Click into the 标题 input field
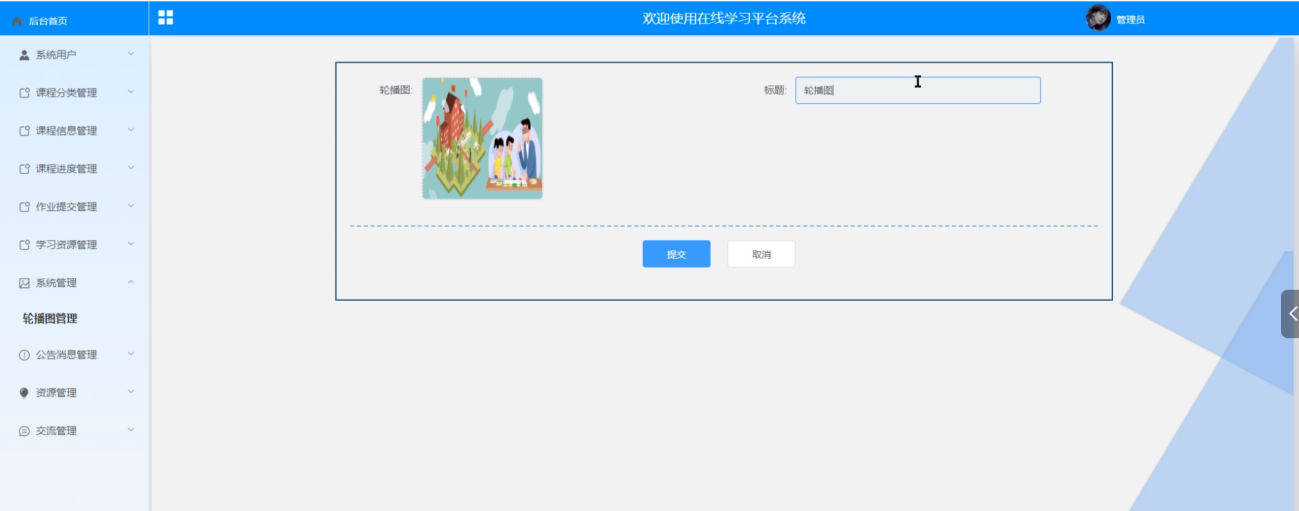1299x511 pixels. coord(918,90)
